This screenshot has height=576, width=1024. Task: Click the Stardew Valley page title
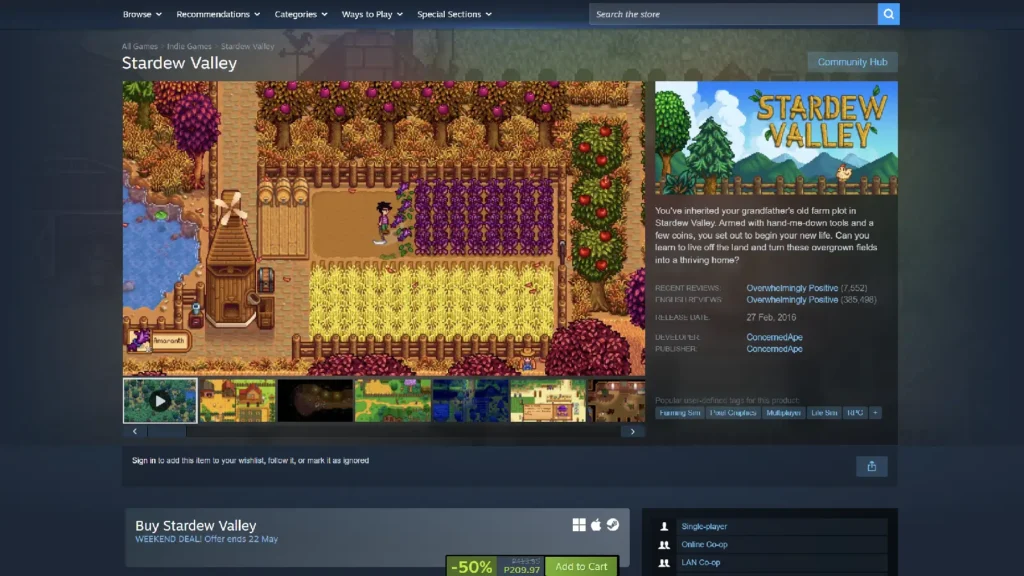pyautogui.click(x=180, y=63)
